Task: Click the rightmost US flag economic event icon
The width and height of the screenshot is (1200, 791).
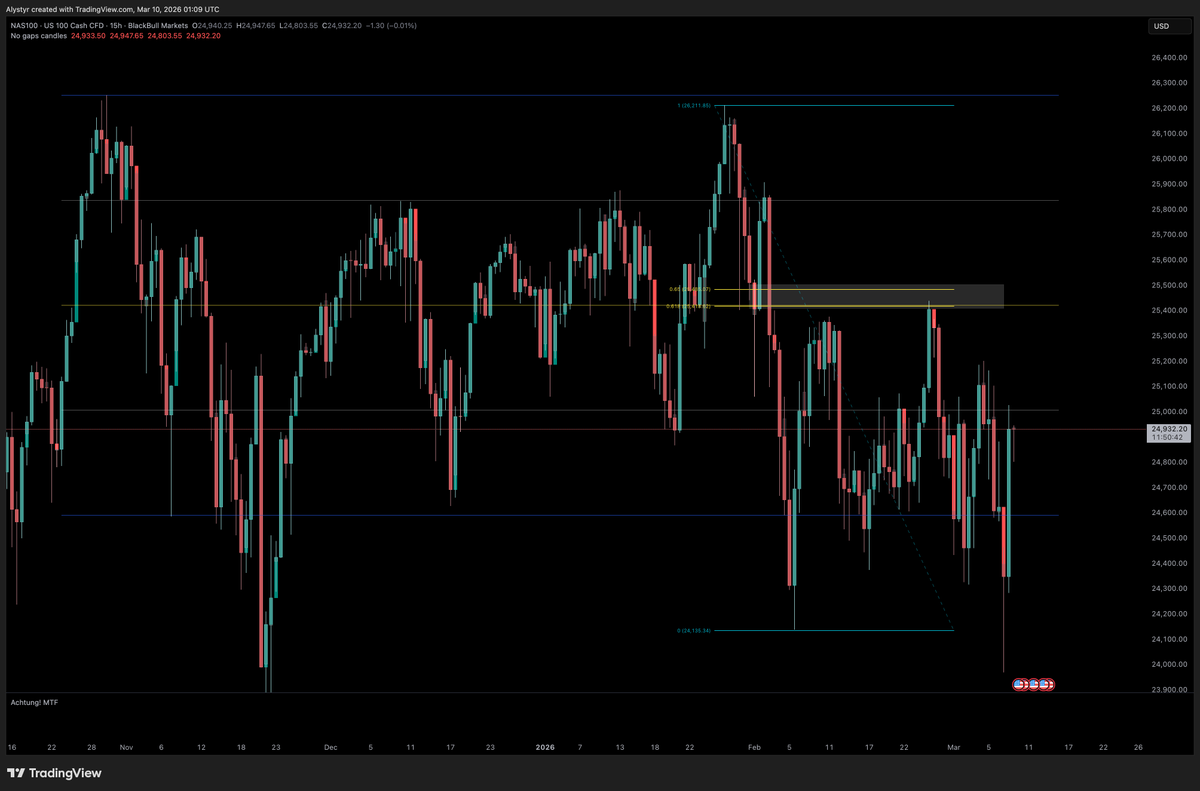Action: 1048,684
